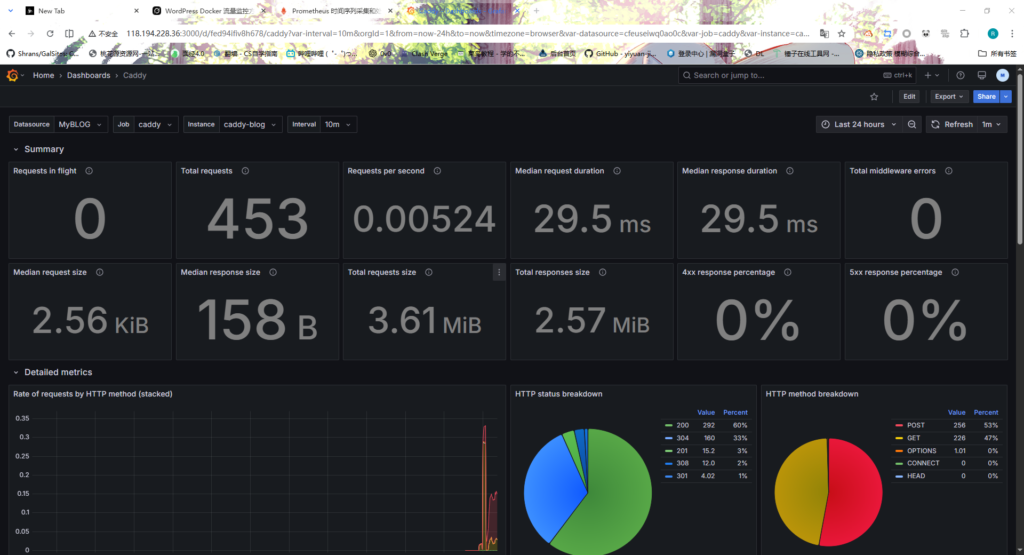
Task: Go to Dashboards breadcrumb
Action: coord(88,75)
